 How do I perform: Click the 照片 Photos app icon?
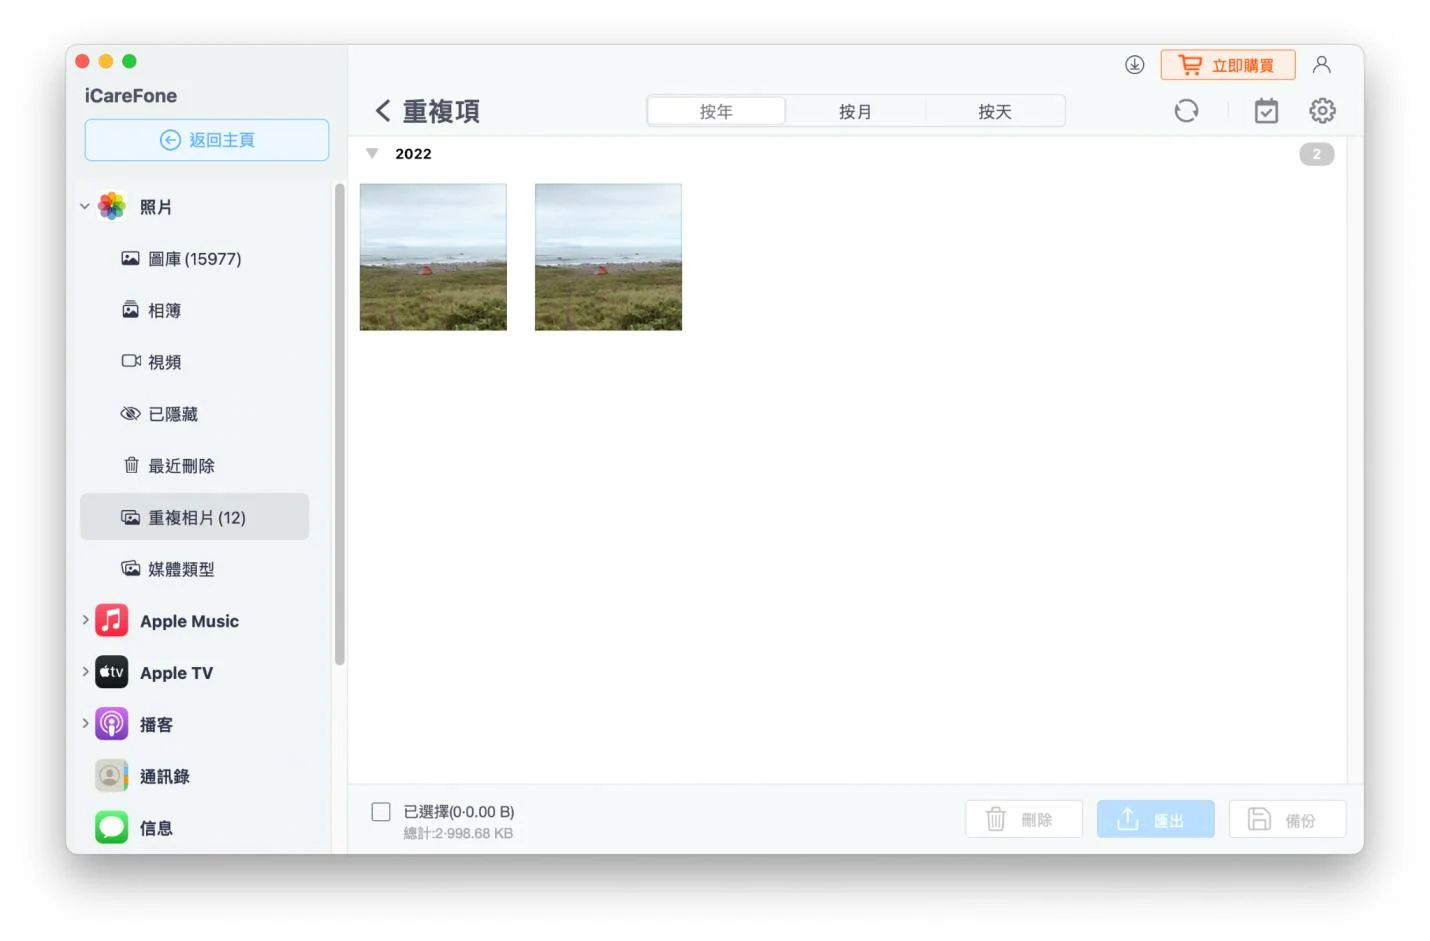click(x=111, y=207)
